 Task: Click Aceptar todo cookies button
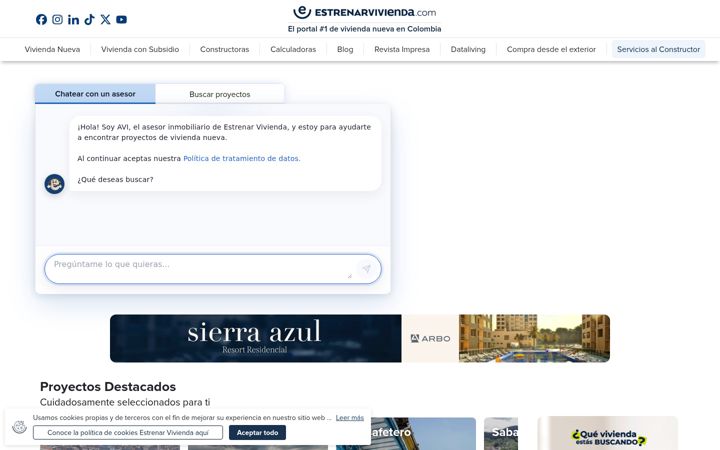257,433
